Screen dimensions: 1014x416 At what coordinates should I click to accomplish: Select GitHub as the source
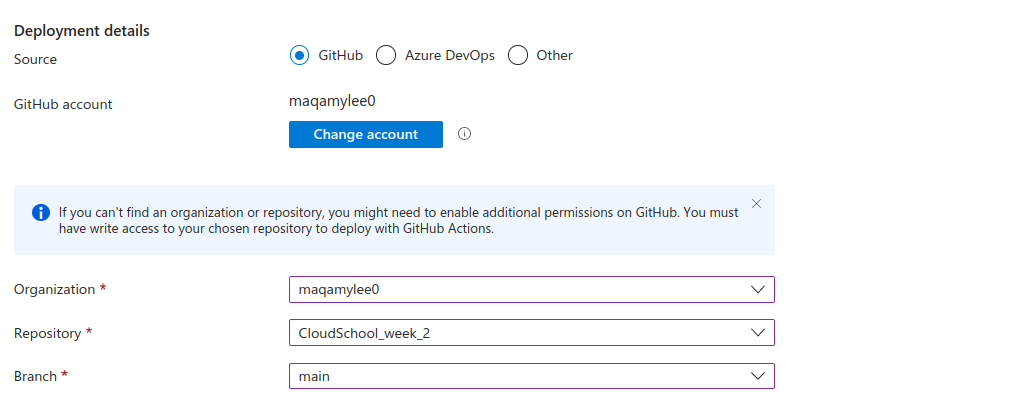point(299,56)
